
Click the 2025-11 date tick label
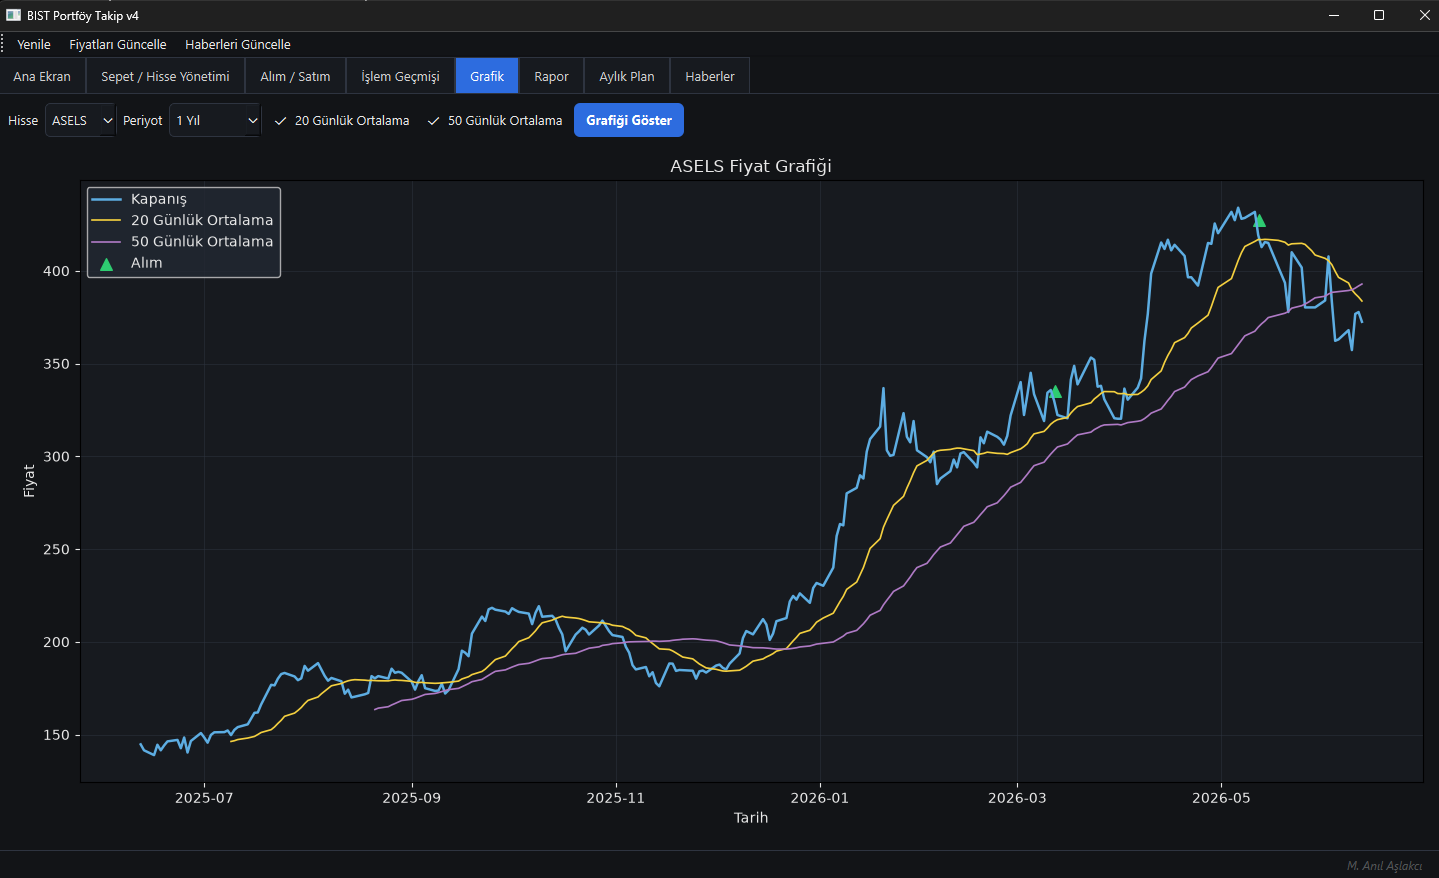[616, 798]
